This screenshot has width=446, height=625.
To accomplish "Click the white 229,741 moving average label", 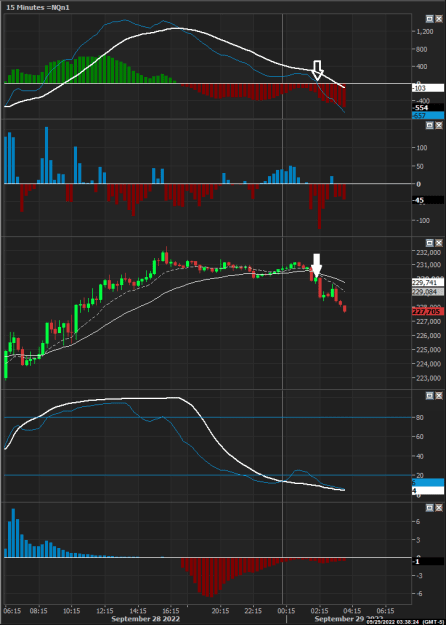I will (x=427, y=282).
